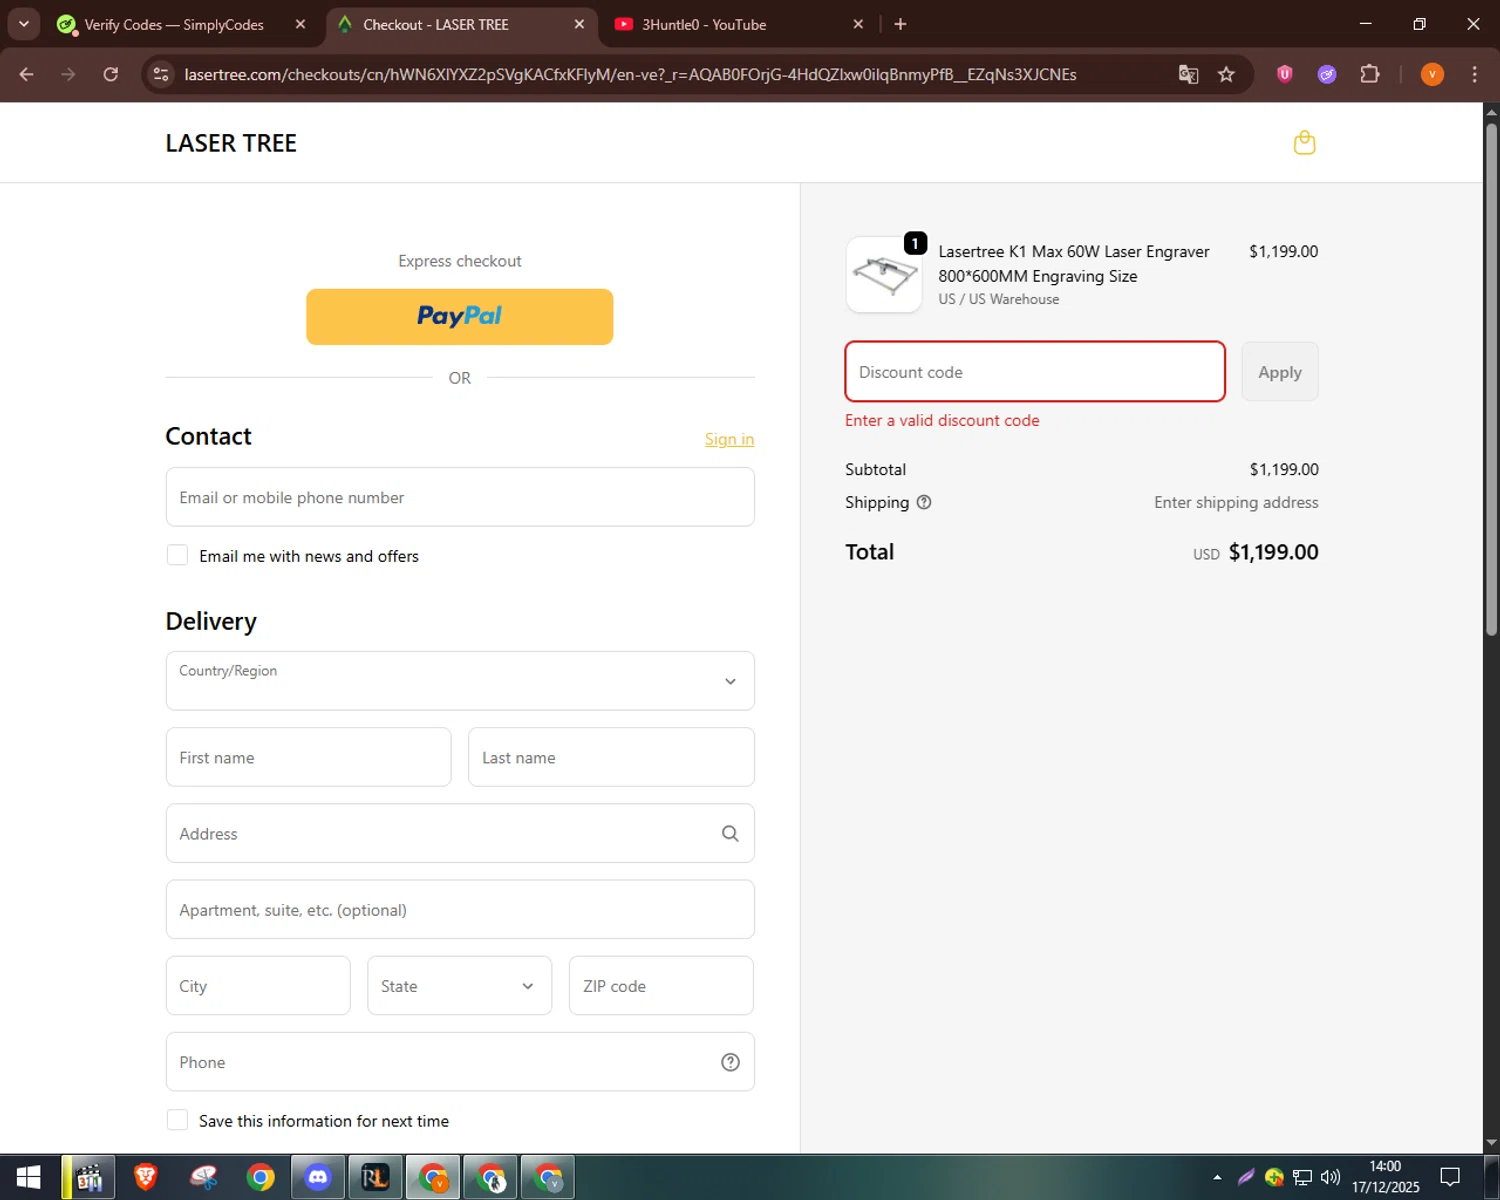This screenshot has height=1200, width=1500.
Task: Open a new browser tab
Action: [900, 24]
